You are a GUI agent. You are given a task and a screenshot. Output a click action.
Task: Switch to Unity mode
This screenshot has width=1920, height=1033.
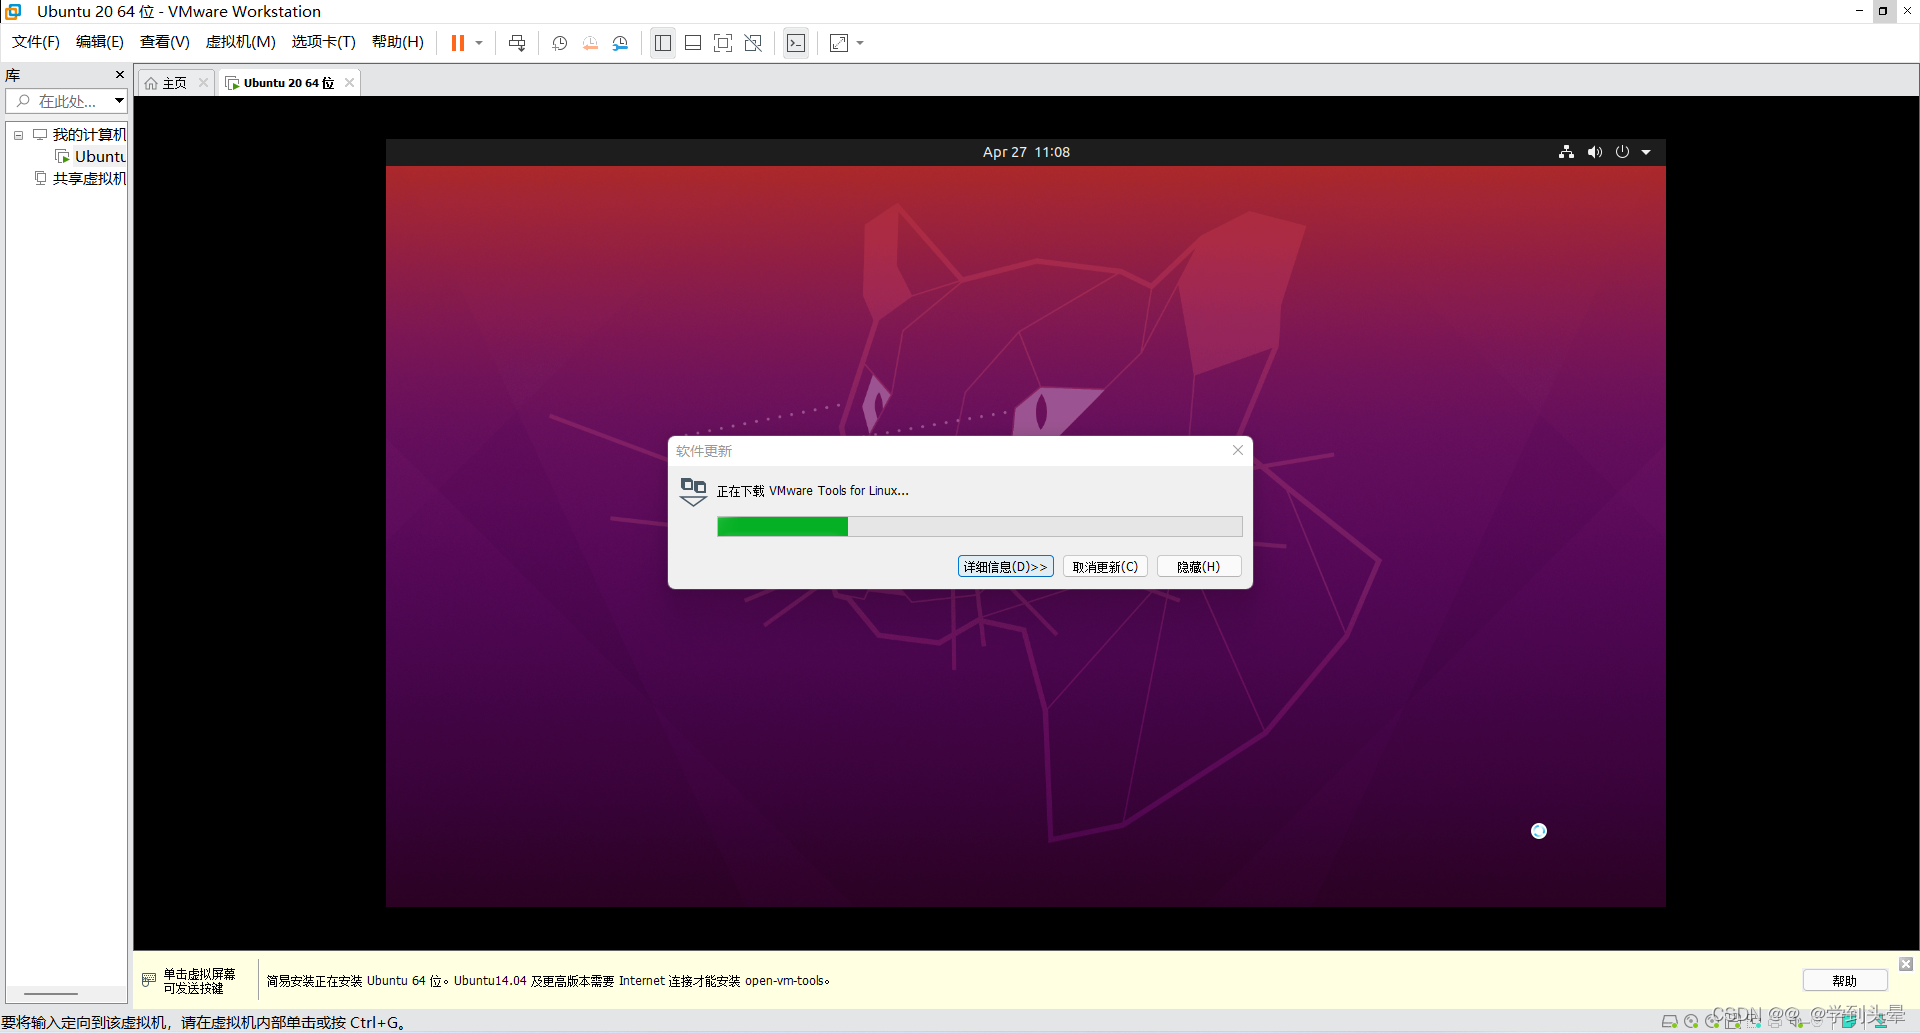[754, 43]
